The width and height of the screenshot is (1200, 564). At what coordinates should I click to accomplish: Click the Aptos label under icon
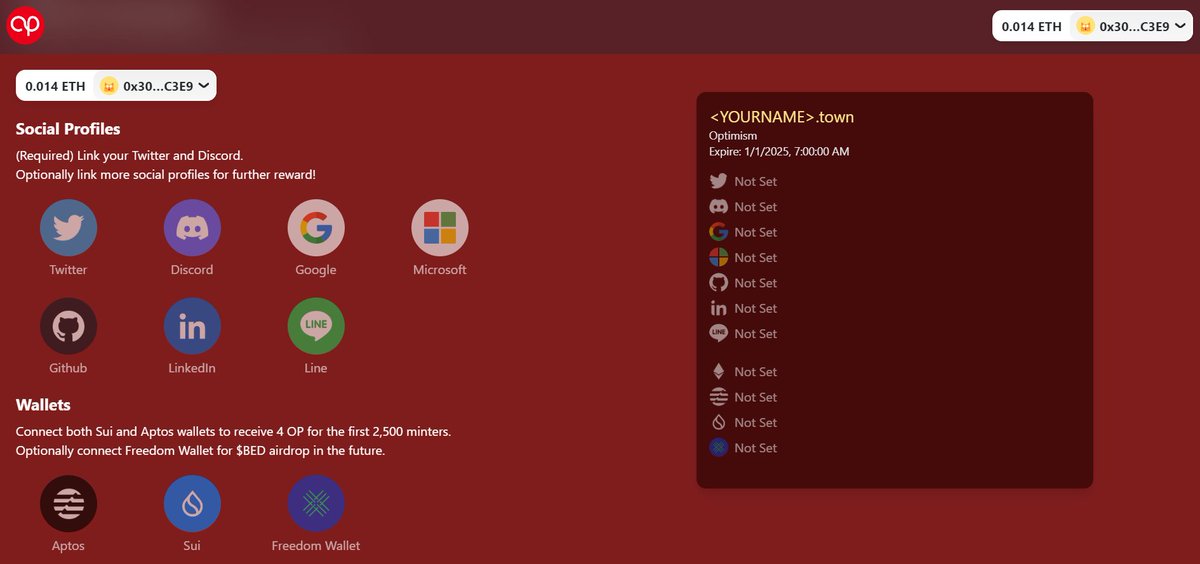68,546
